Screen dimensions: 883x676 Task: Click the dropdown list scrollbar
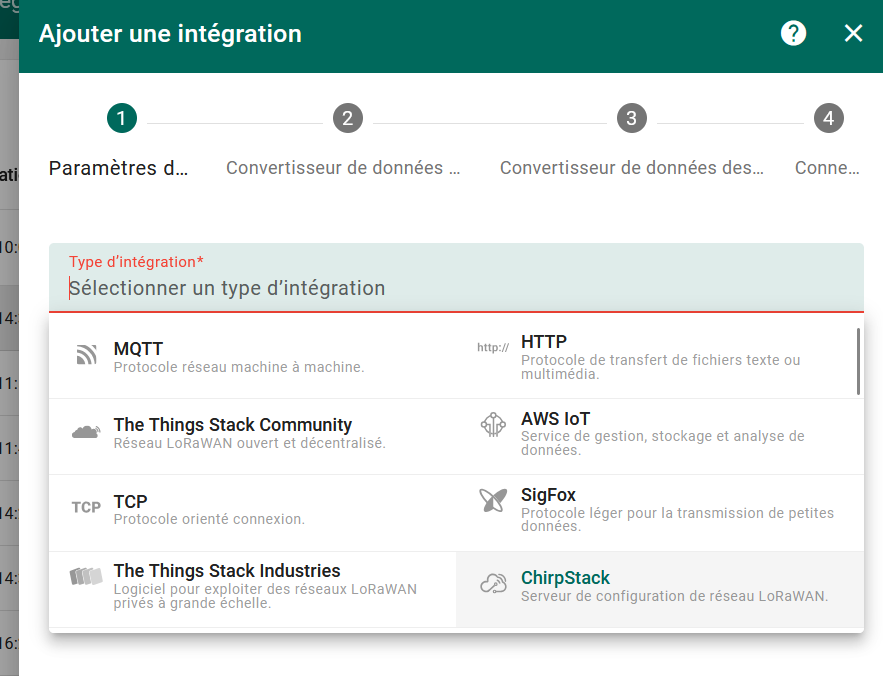858,362
